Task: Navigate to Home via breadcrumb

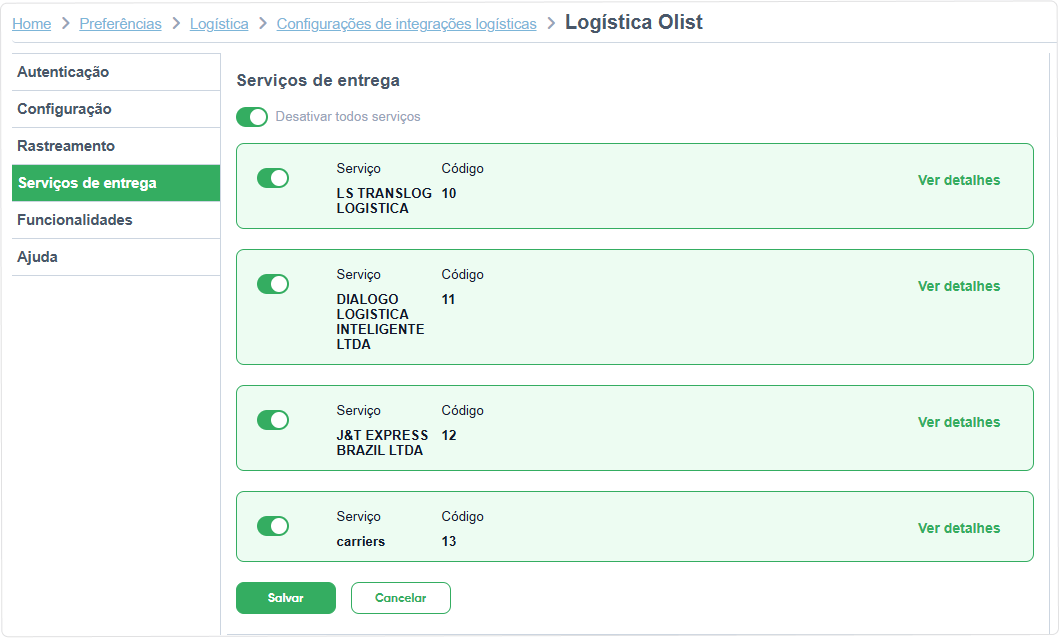Action: [x=31, y=24]
